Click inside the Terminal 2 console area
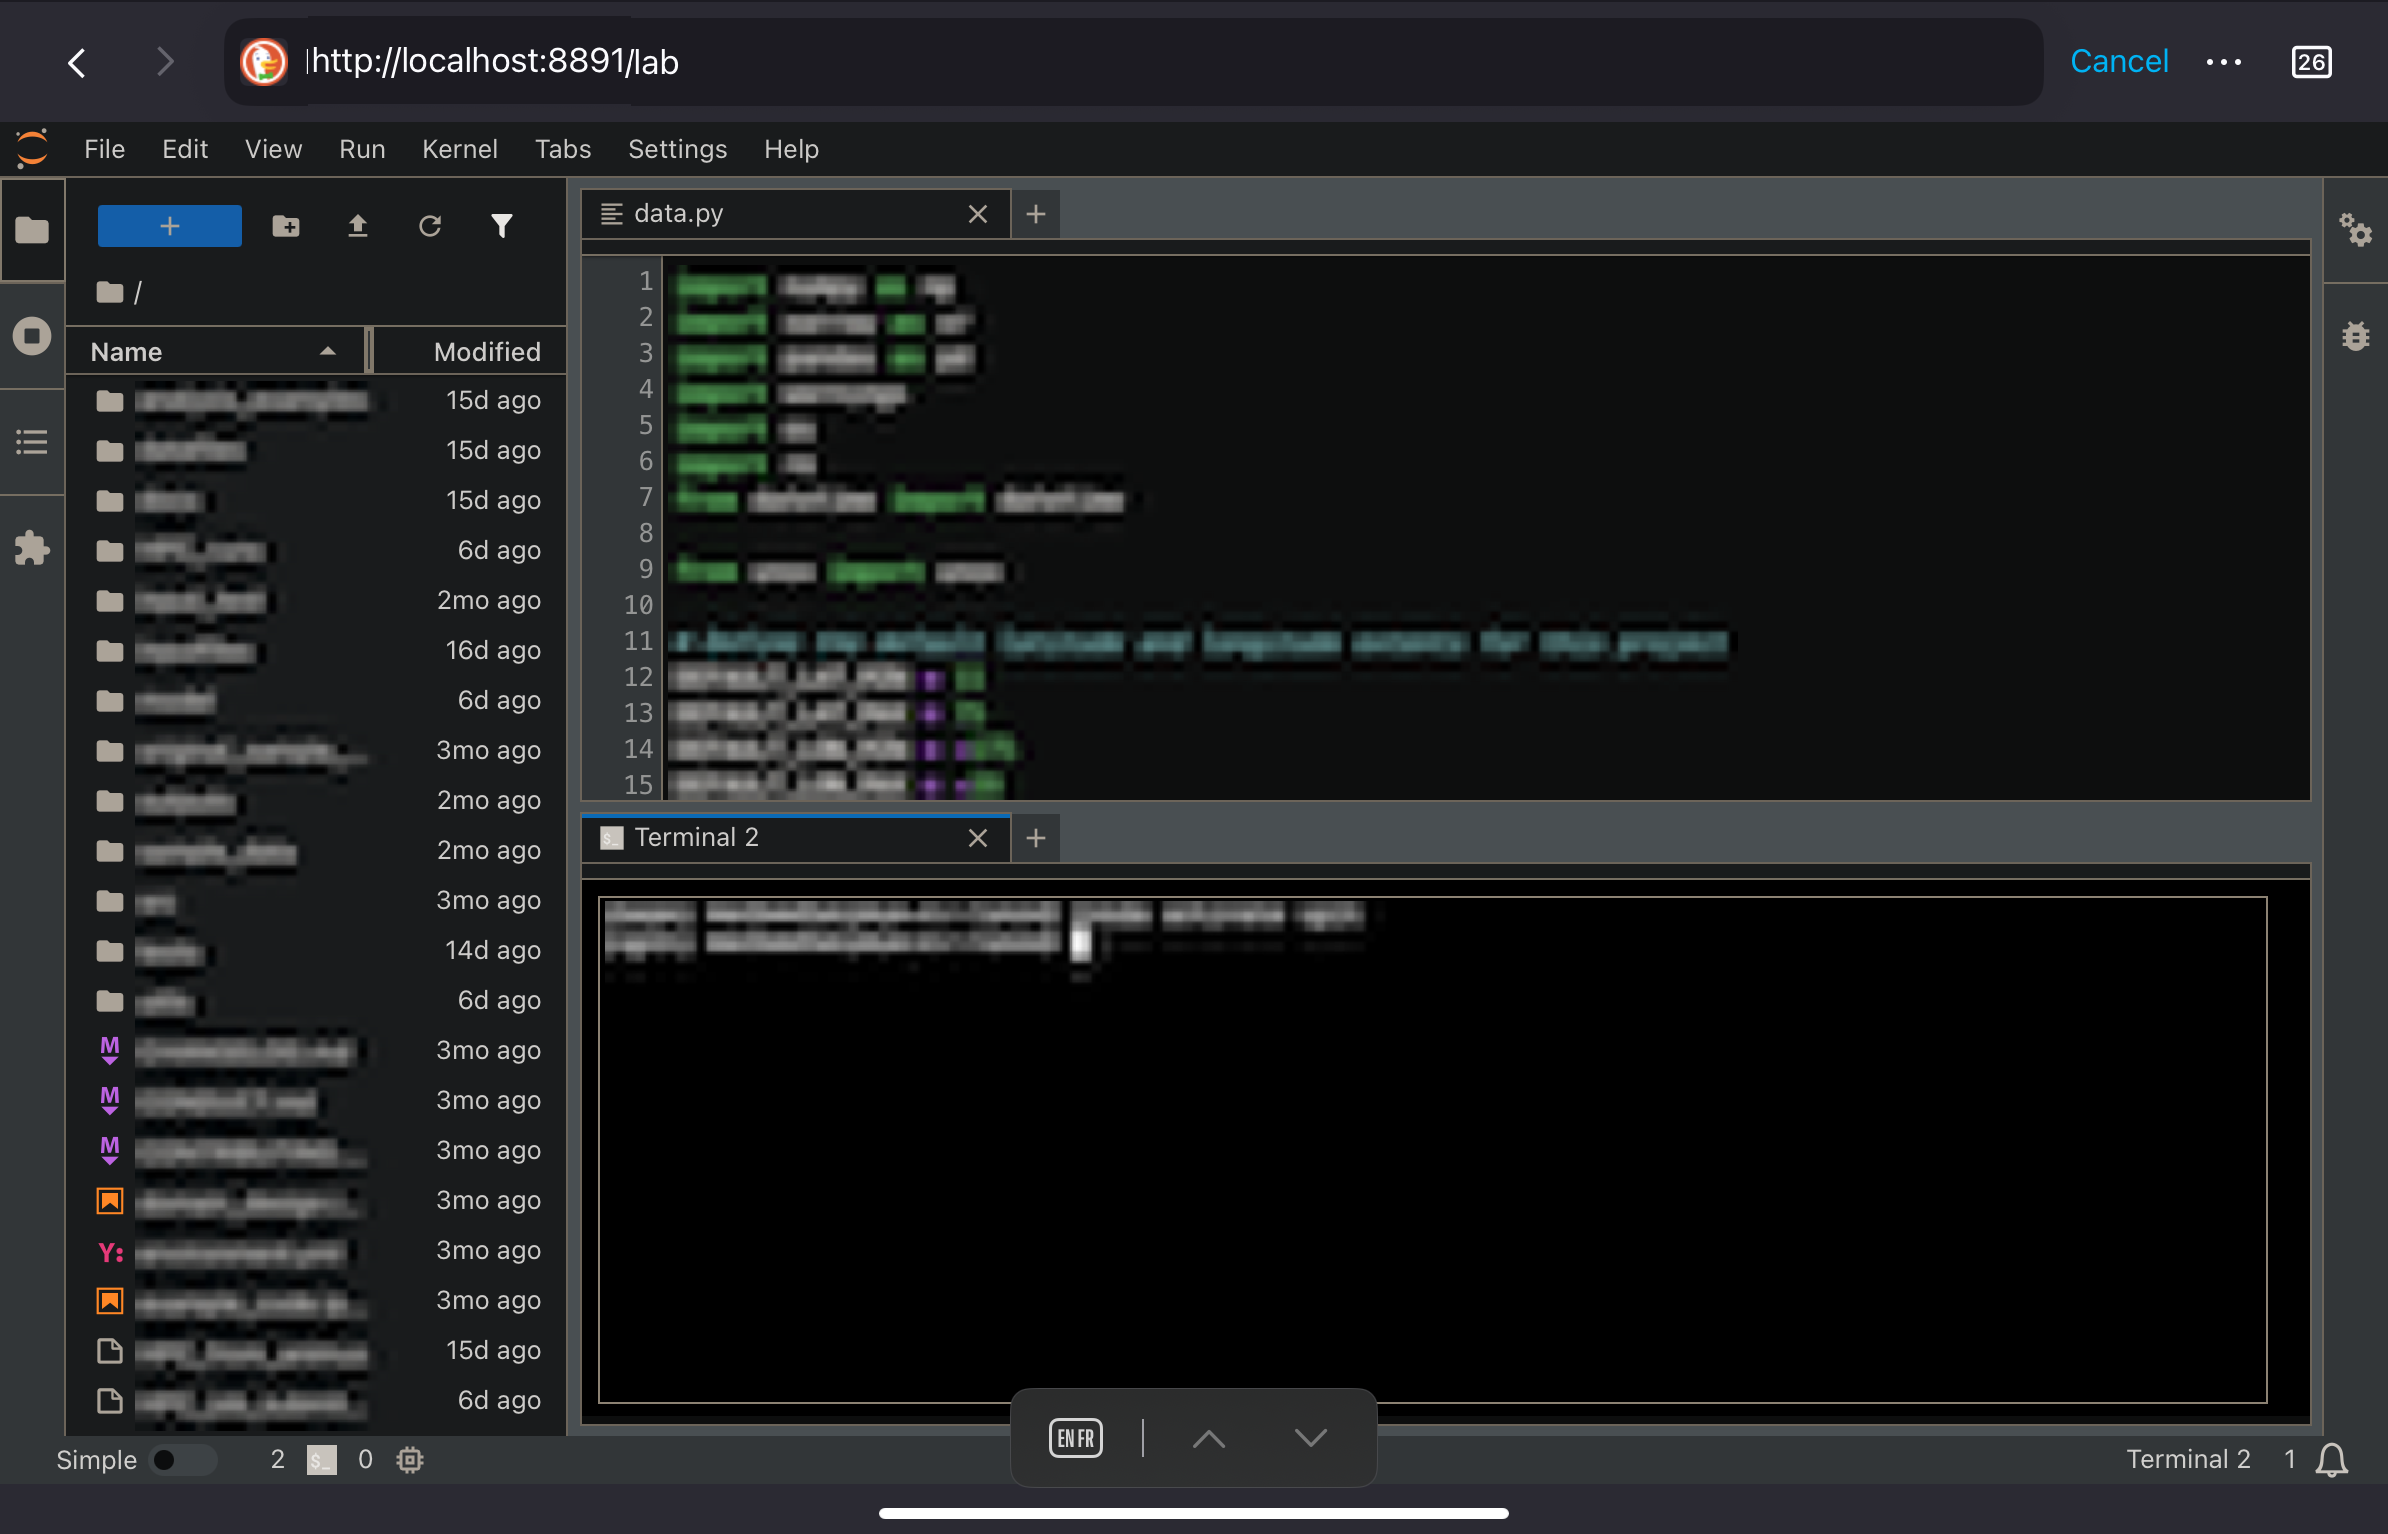2388x1534 pixels. click(x=1432, y=1150)
